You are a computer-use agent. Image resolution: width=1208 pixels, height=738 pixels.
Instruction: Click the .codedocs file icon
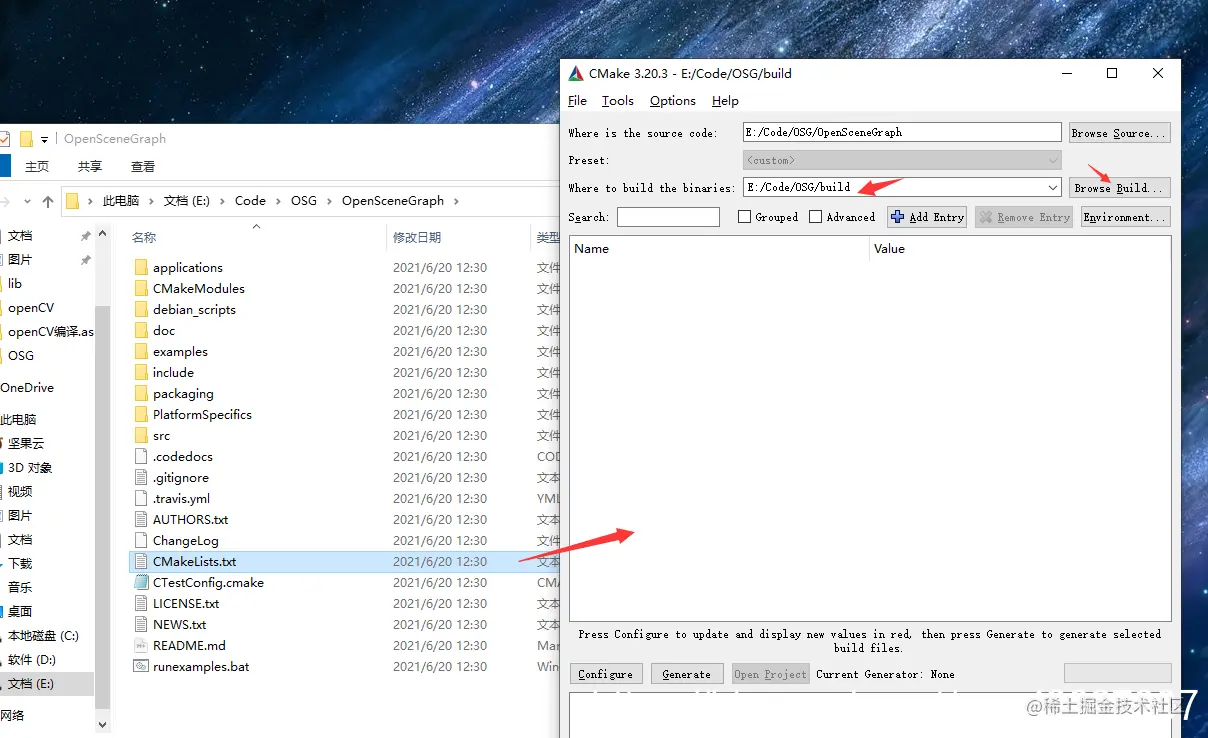pos(141,456)
